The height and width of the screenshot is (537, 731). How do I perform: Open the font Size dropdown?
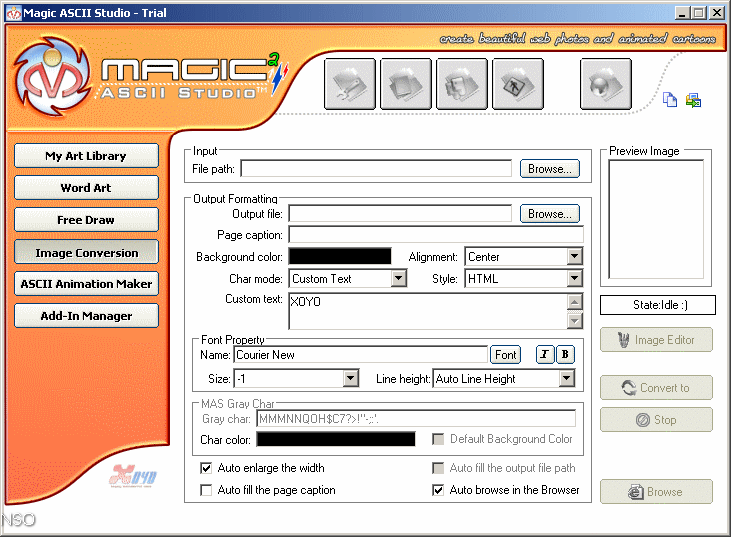click(x=350, y=378)
